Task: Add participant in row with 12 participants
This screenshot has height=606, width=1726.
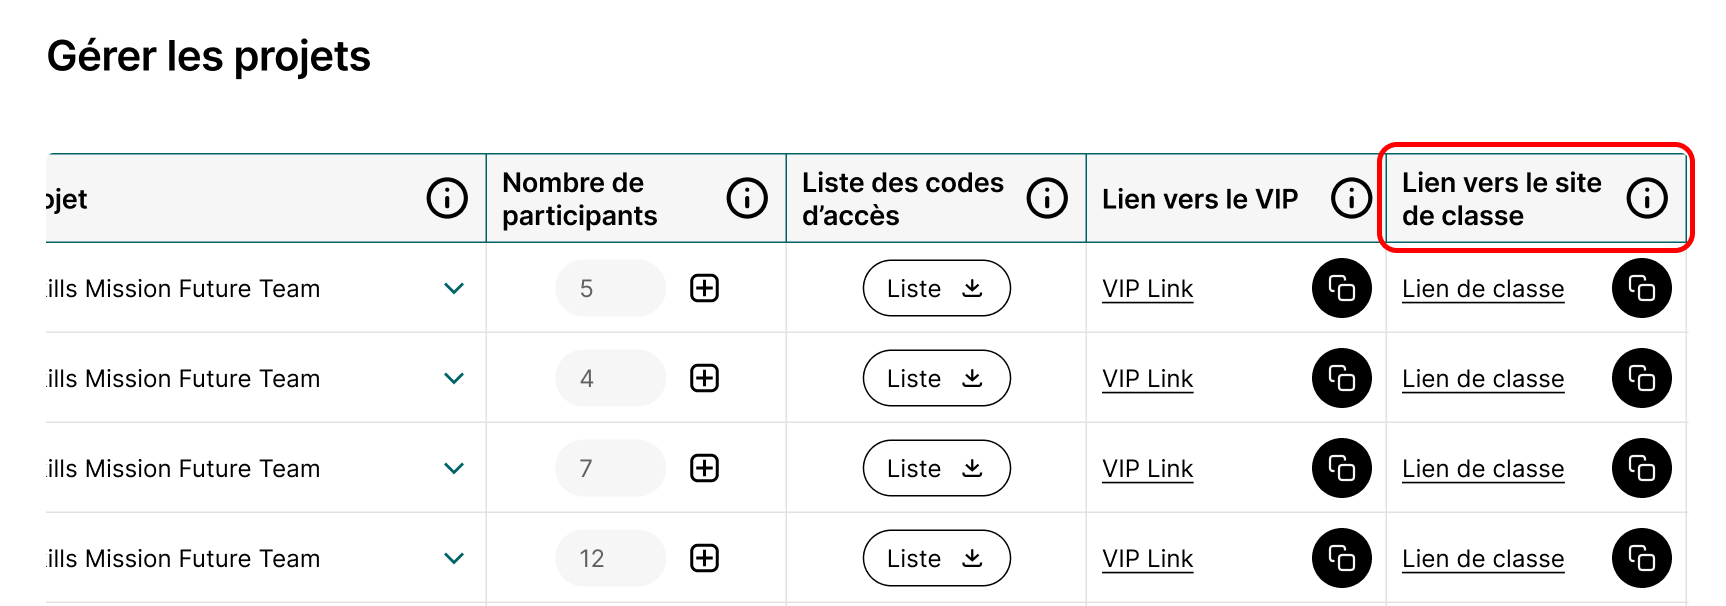Action: (x=705, y=558)
